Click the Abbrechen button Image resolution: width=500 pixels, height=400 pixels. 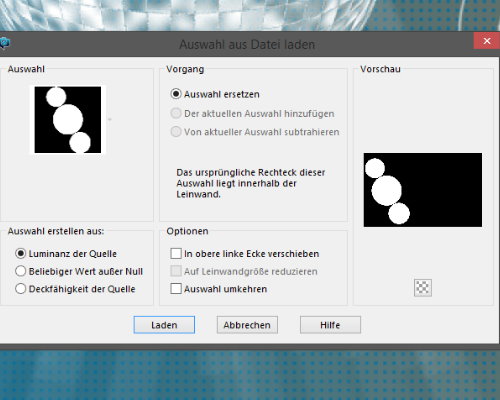[x=247, y=325]
